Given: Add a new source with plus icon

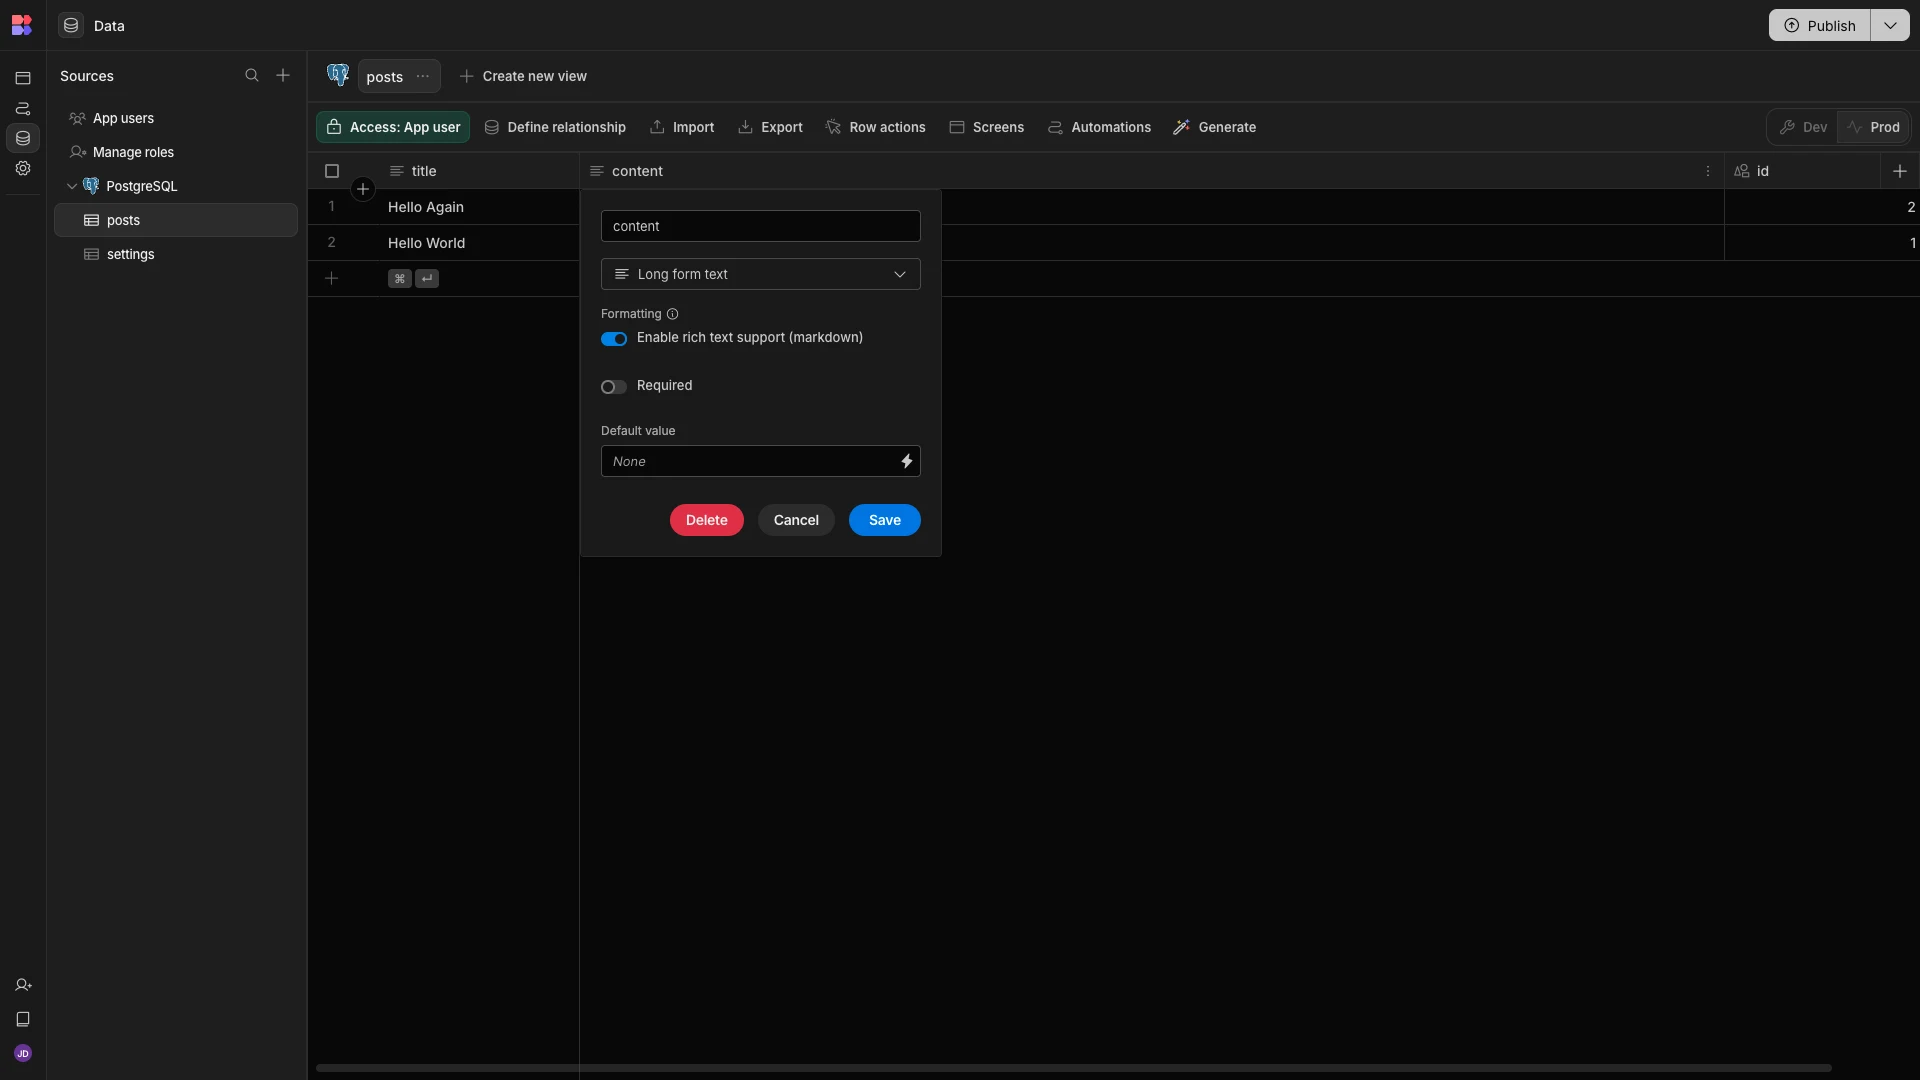Looking at the screenshot, I should 283,76.
